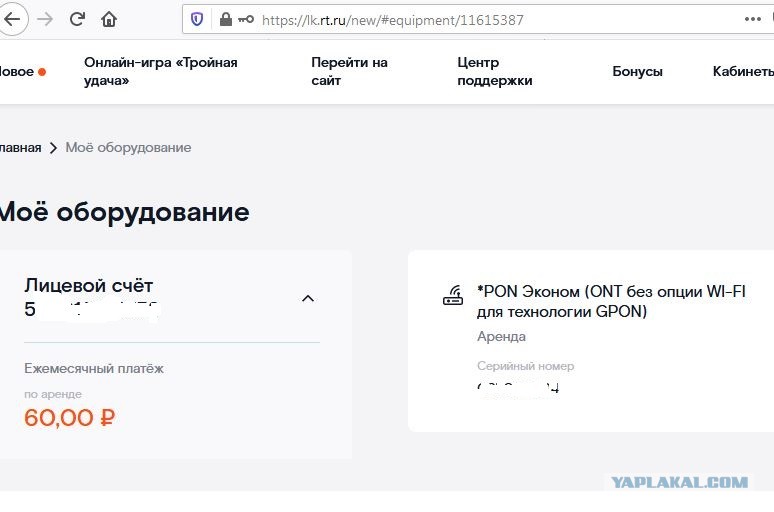The image size is (774, 512).
Task: Click the Лицевой счёт heading
Action: tap(88, 285)
